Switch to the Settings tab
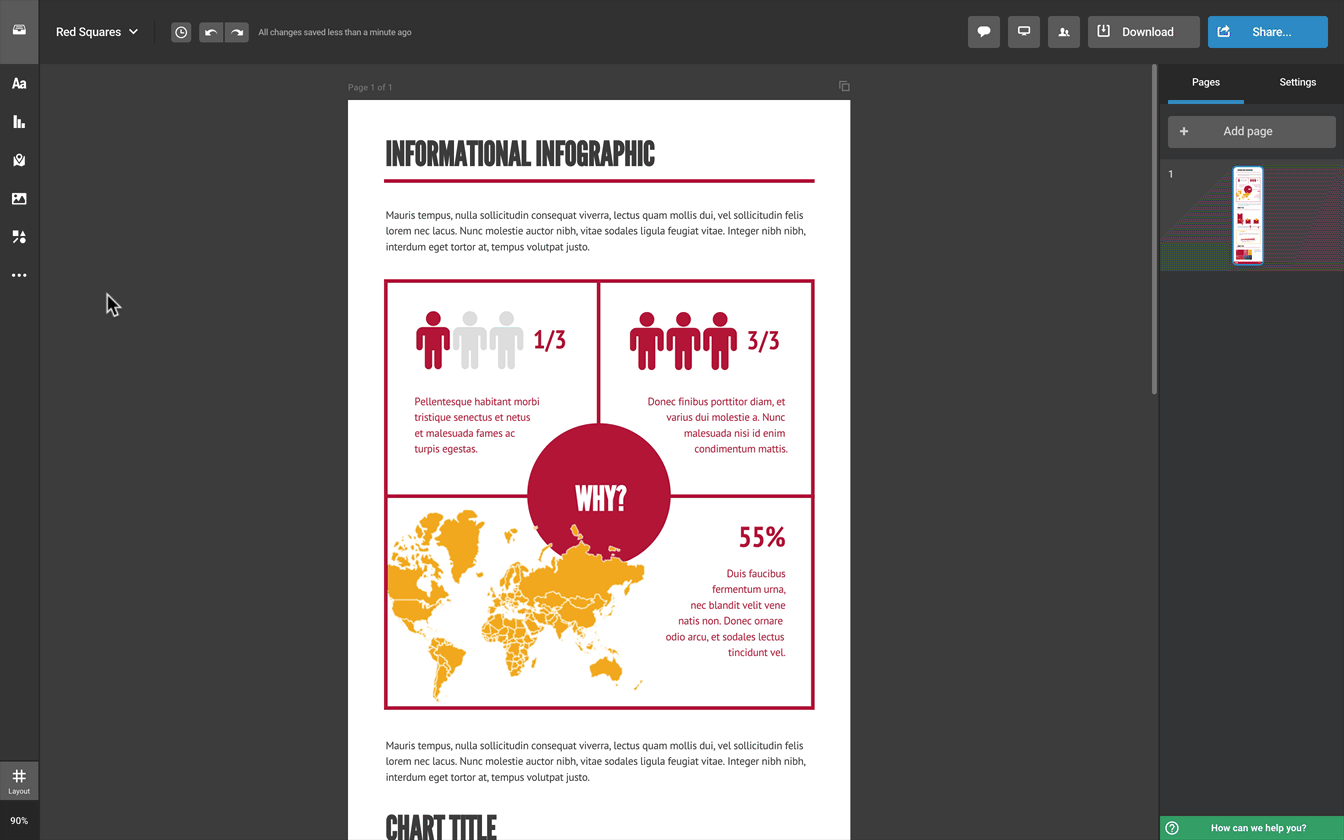 [1297, 82]
